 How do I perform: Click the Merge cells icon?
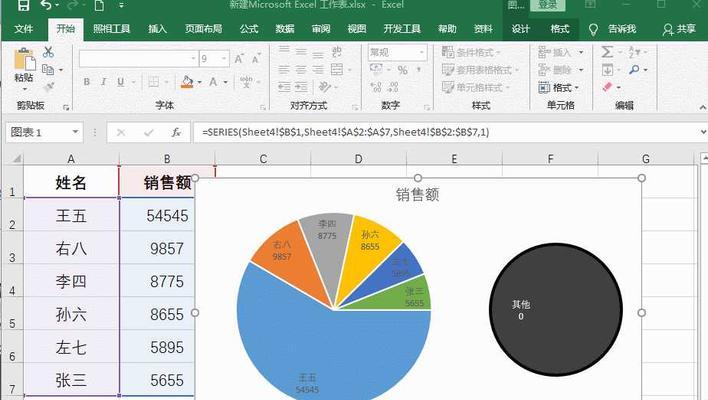pos(337,69)
